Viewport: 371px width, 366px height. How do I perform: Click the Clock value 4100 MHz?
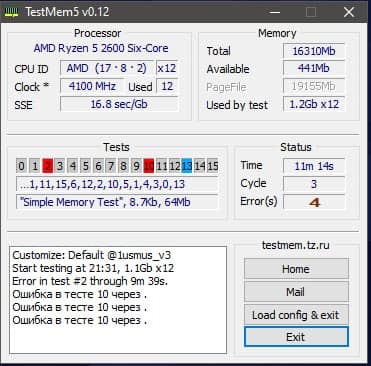(92, 86)
